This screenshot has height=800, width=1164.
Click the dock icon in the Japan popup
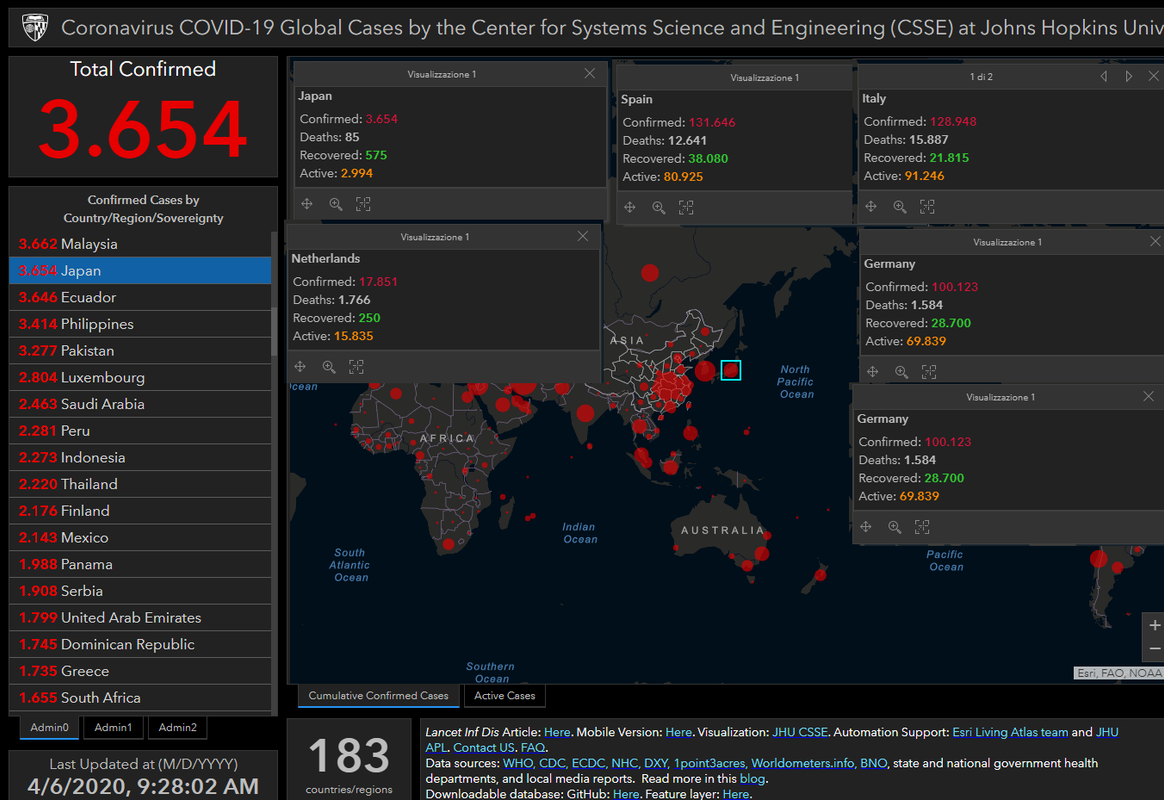[x=363, y=204]
